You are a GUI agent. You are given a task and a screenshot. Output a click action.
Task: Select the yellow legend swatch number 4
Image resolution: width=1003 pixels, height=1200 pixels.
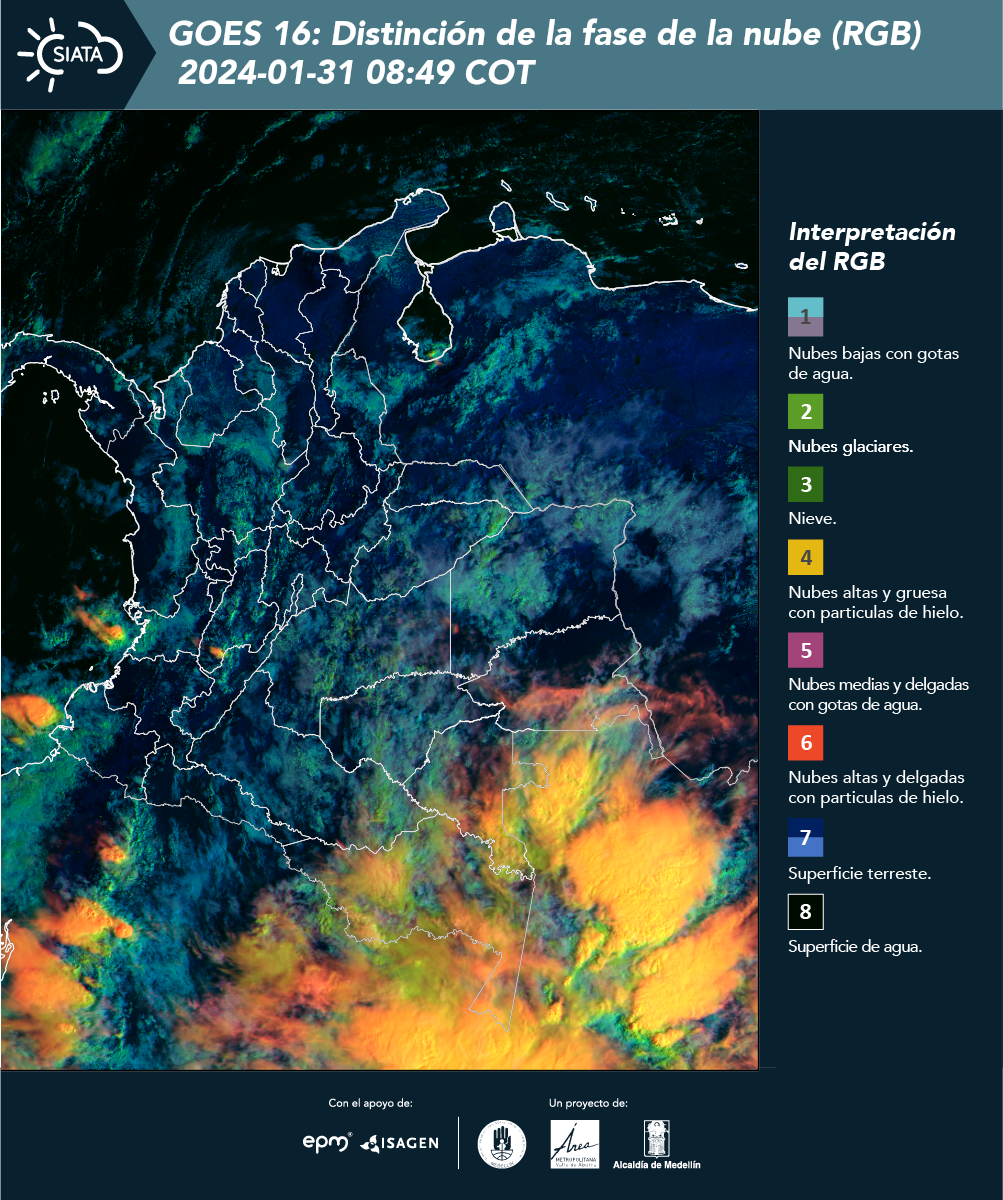(805, 557)
